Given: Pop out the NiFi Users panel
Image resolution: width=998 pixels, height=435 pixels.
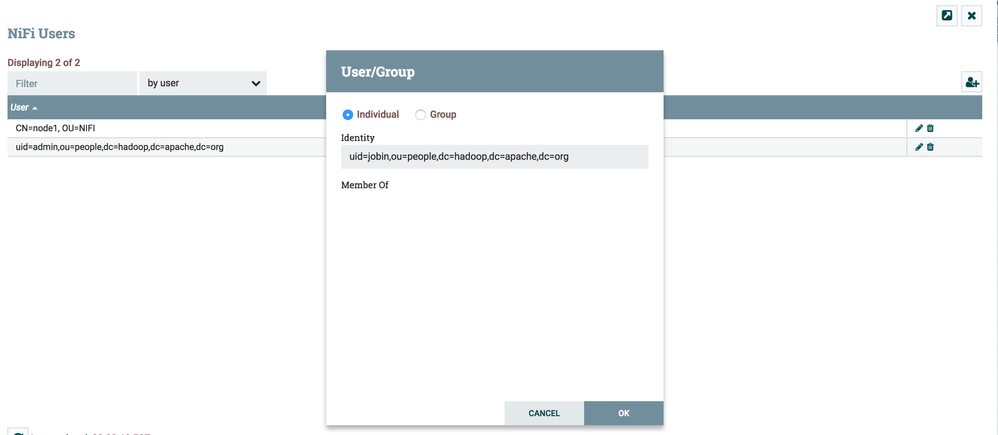Looking at the screenshot, I should (x=947, y=16).
